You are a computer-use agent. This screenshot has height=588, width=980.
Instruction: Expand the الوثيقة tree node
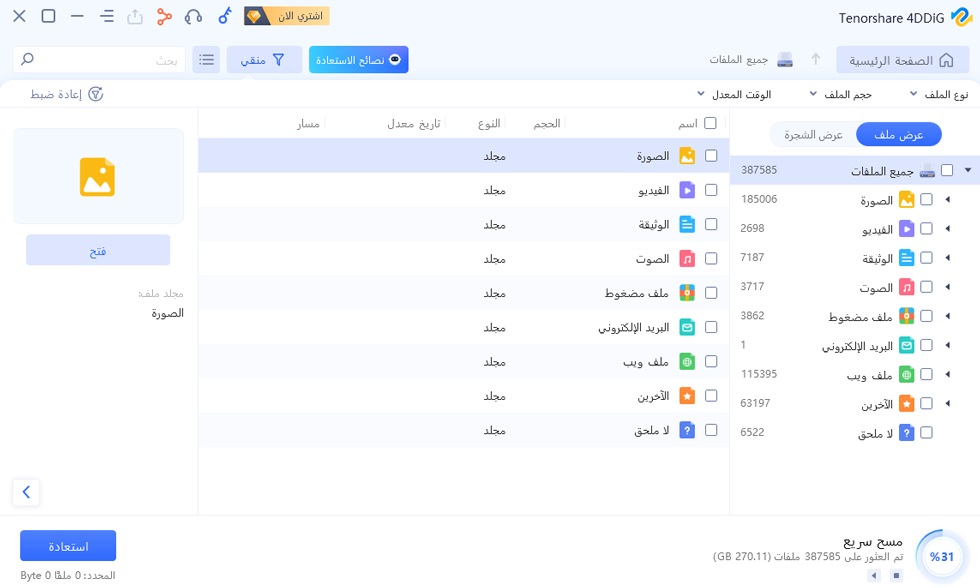[x=948, y=258]
